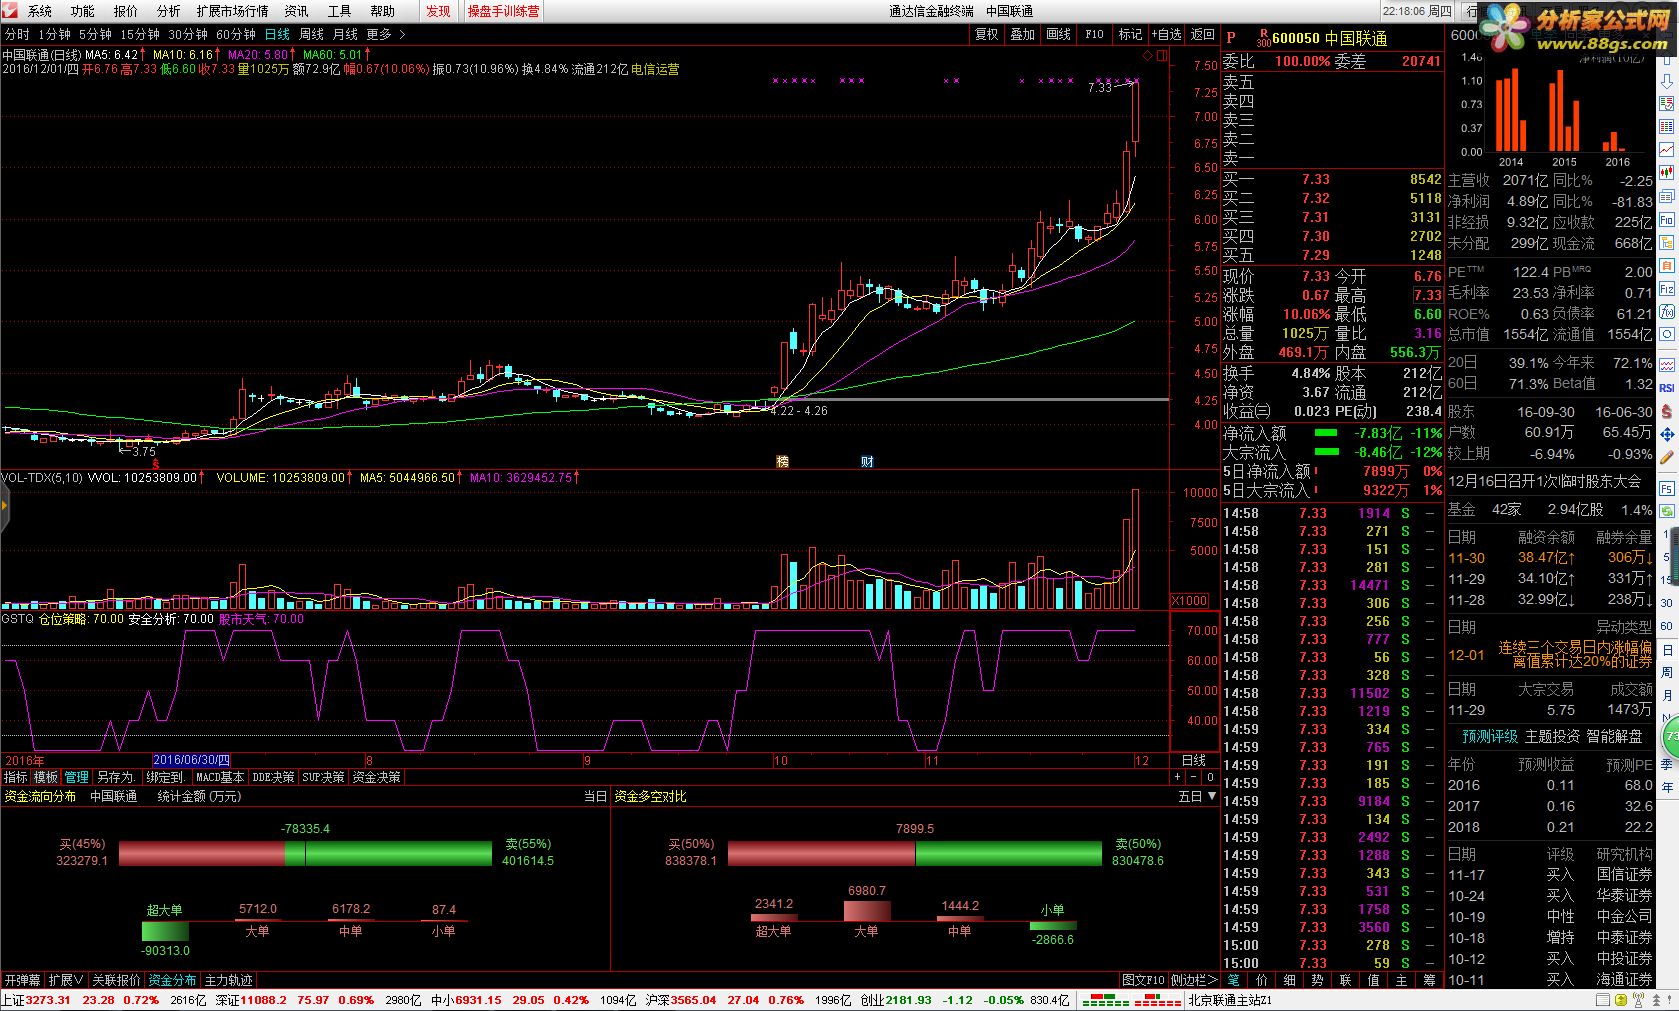The width and height of the screenshot is (1679, 1011).
Task: Switch to 30分钟 period
Action: click(x=187, y=34)
